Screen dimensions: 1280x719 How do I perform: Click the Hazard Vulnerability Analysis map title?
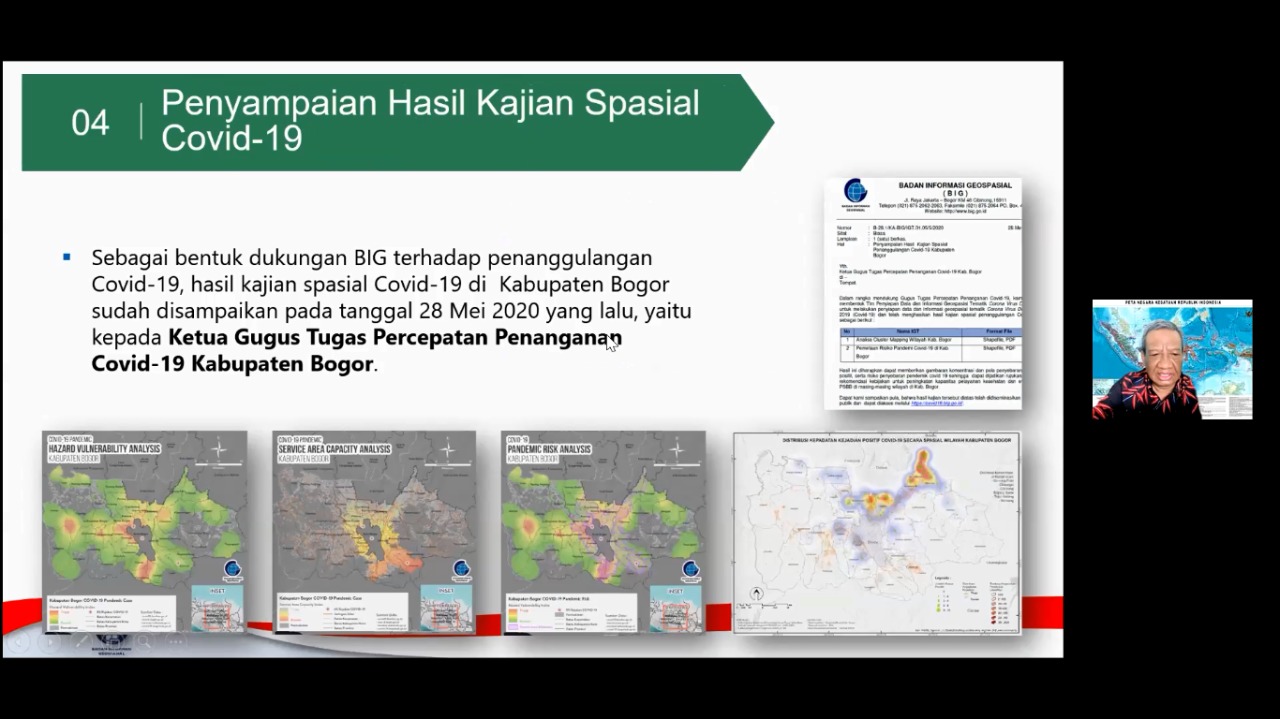coord(104,450)
